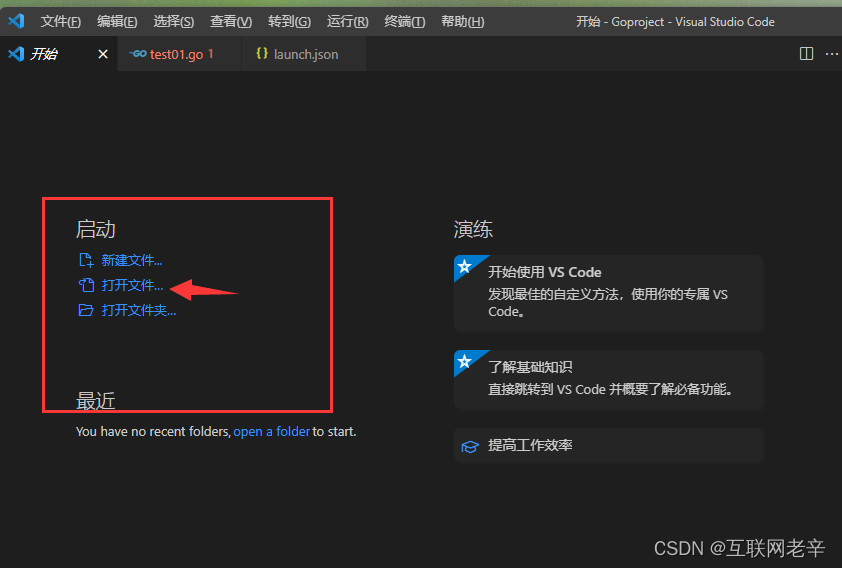Open the 转到(G) menu
This screenshot has width=842, height=568.
click(289, 21)
